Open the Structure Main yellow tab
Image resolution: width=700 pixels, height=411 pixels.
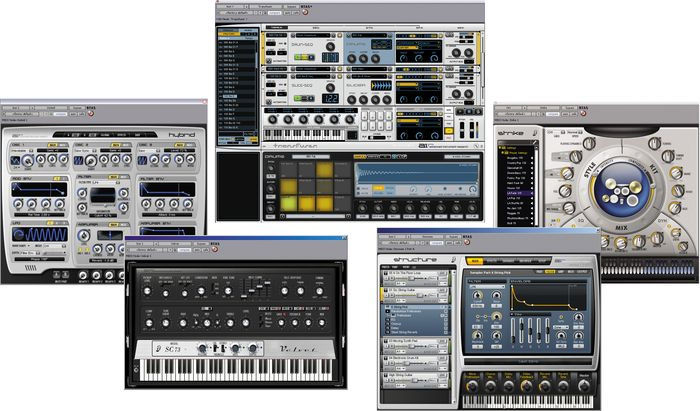474,261
